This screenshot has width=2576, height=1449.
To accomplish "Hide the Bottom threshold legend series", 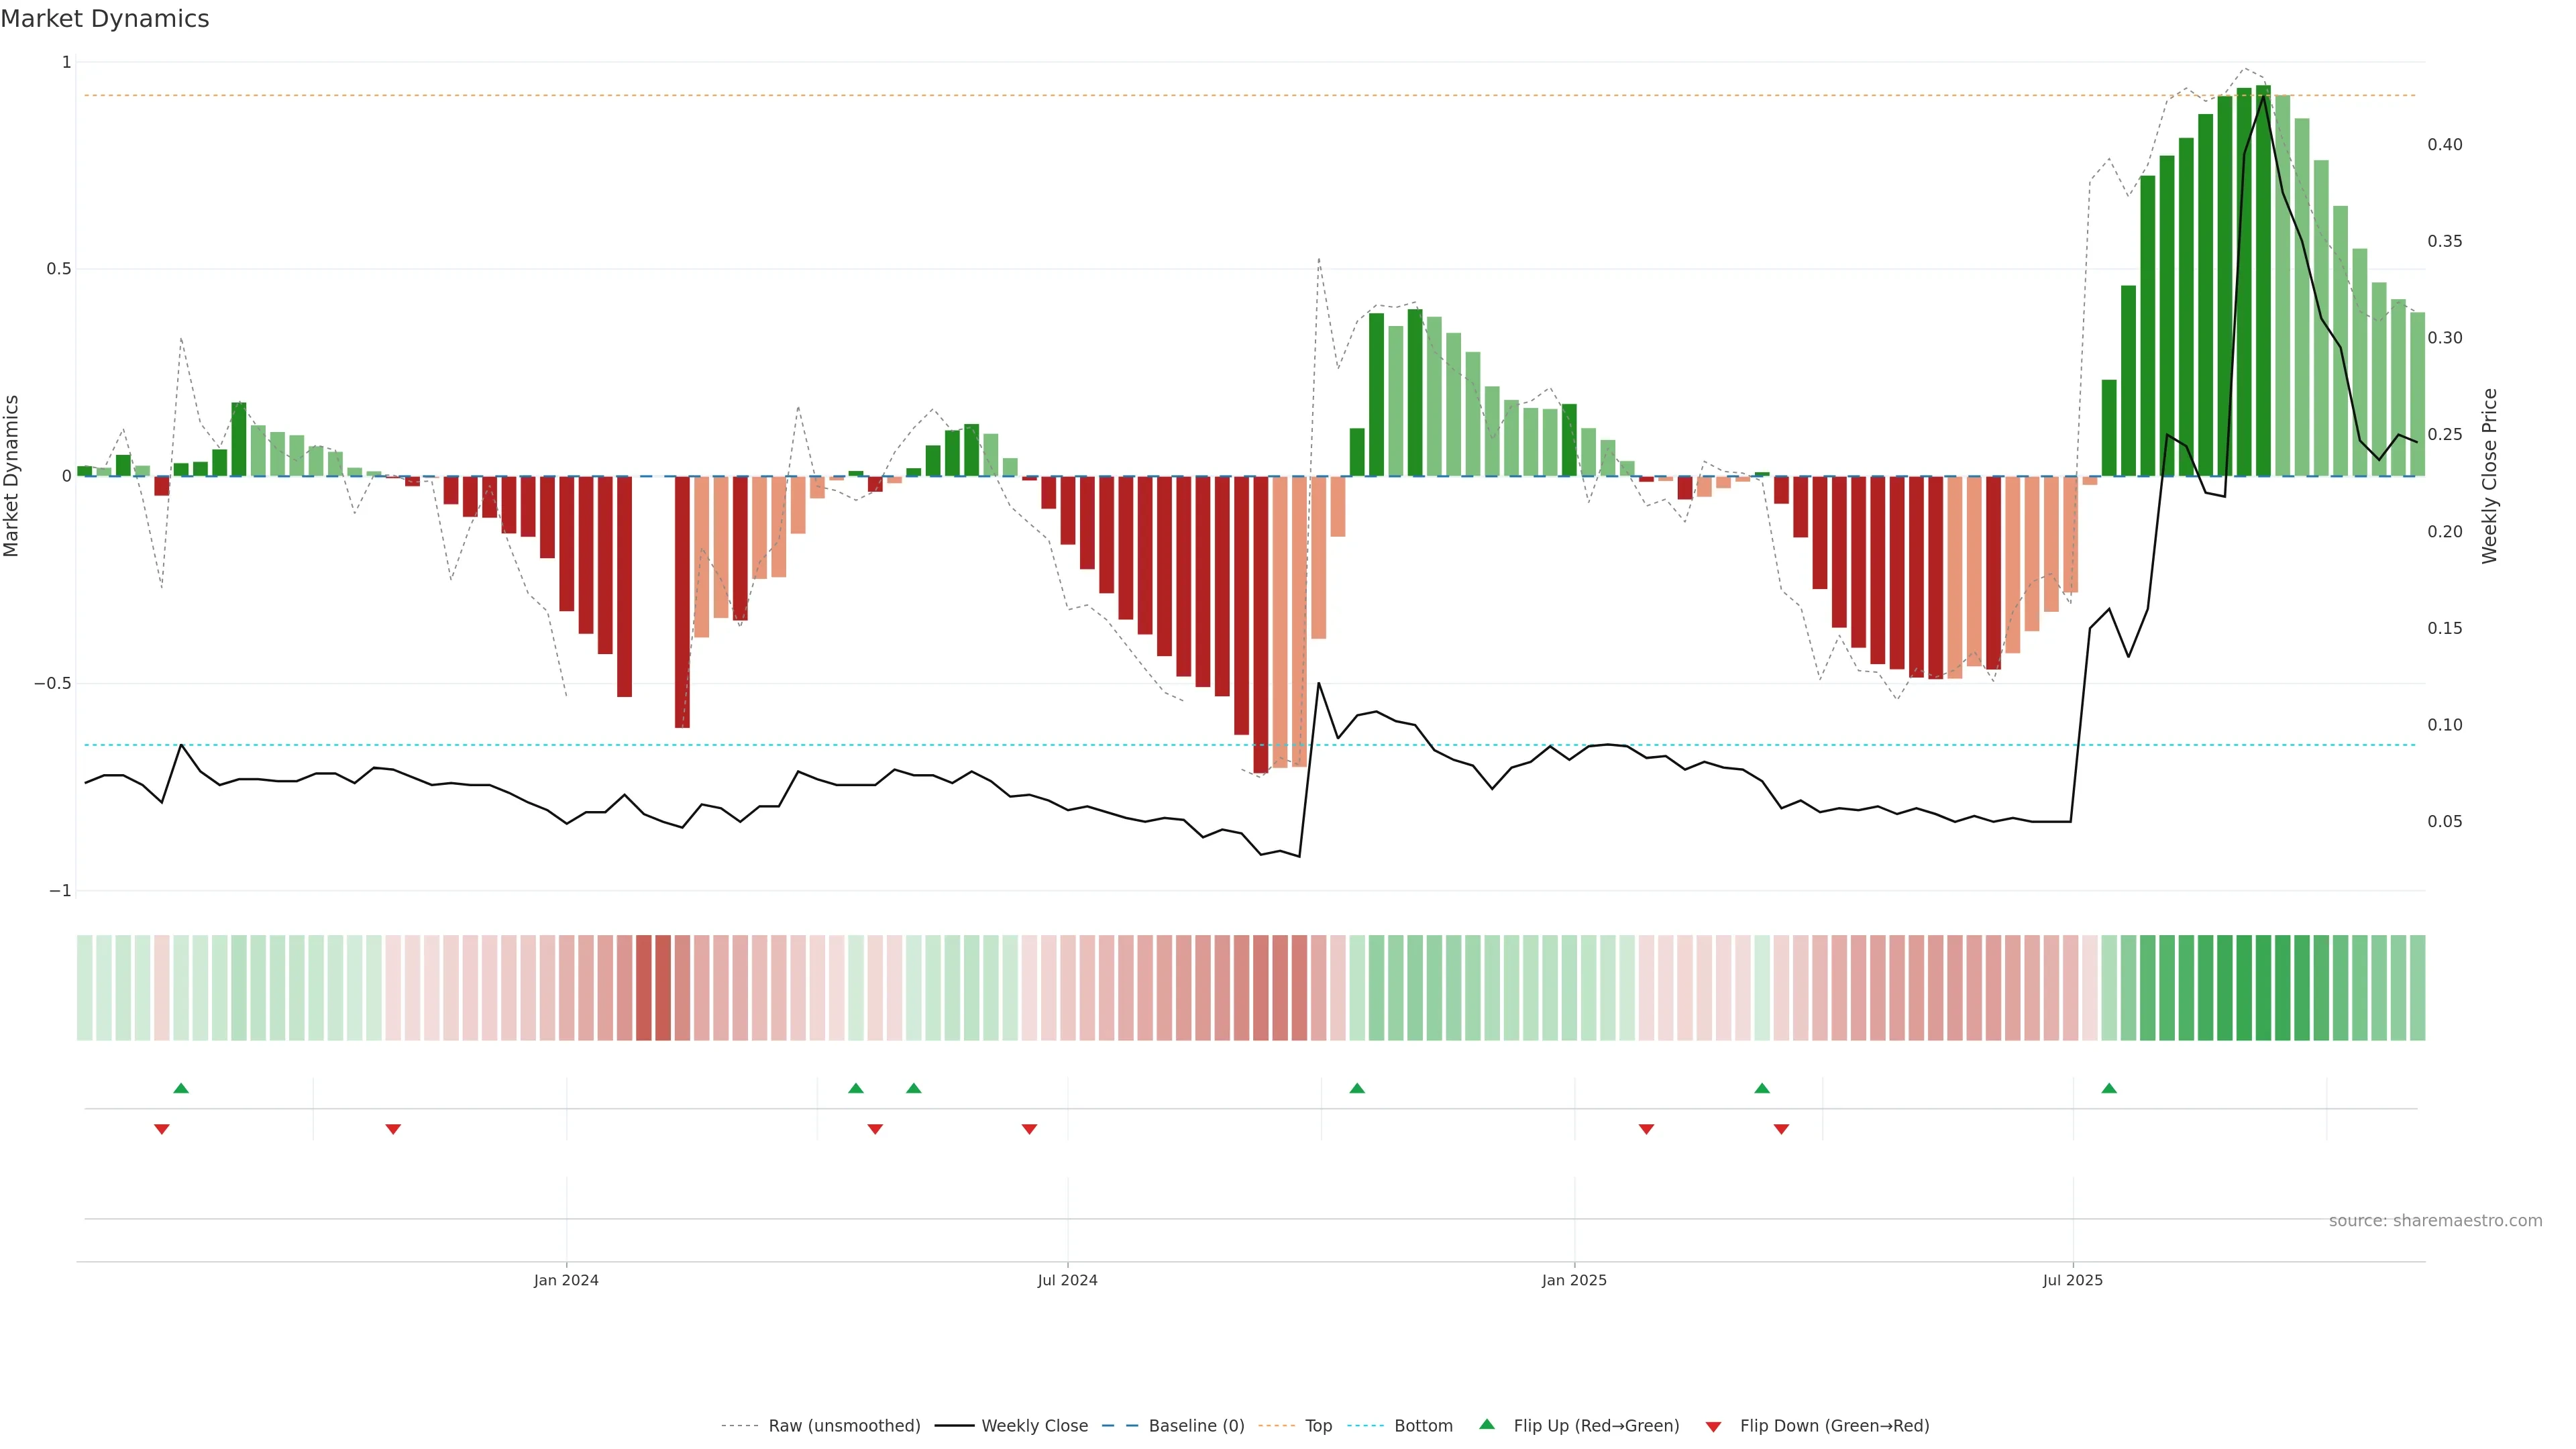I will tap(1423, 1426).
